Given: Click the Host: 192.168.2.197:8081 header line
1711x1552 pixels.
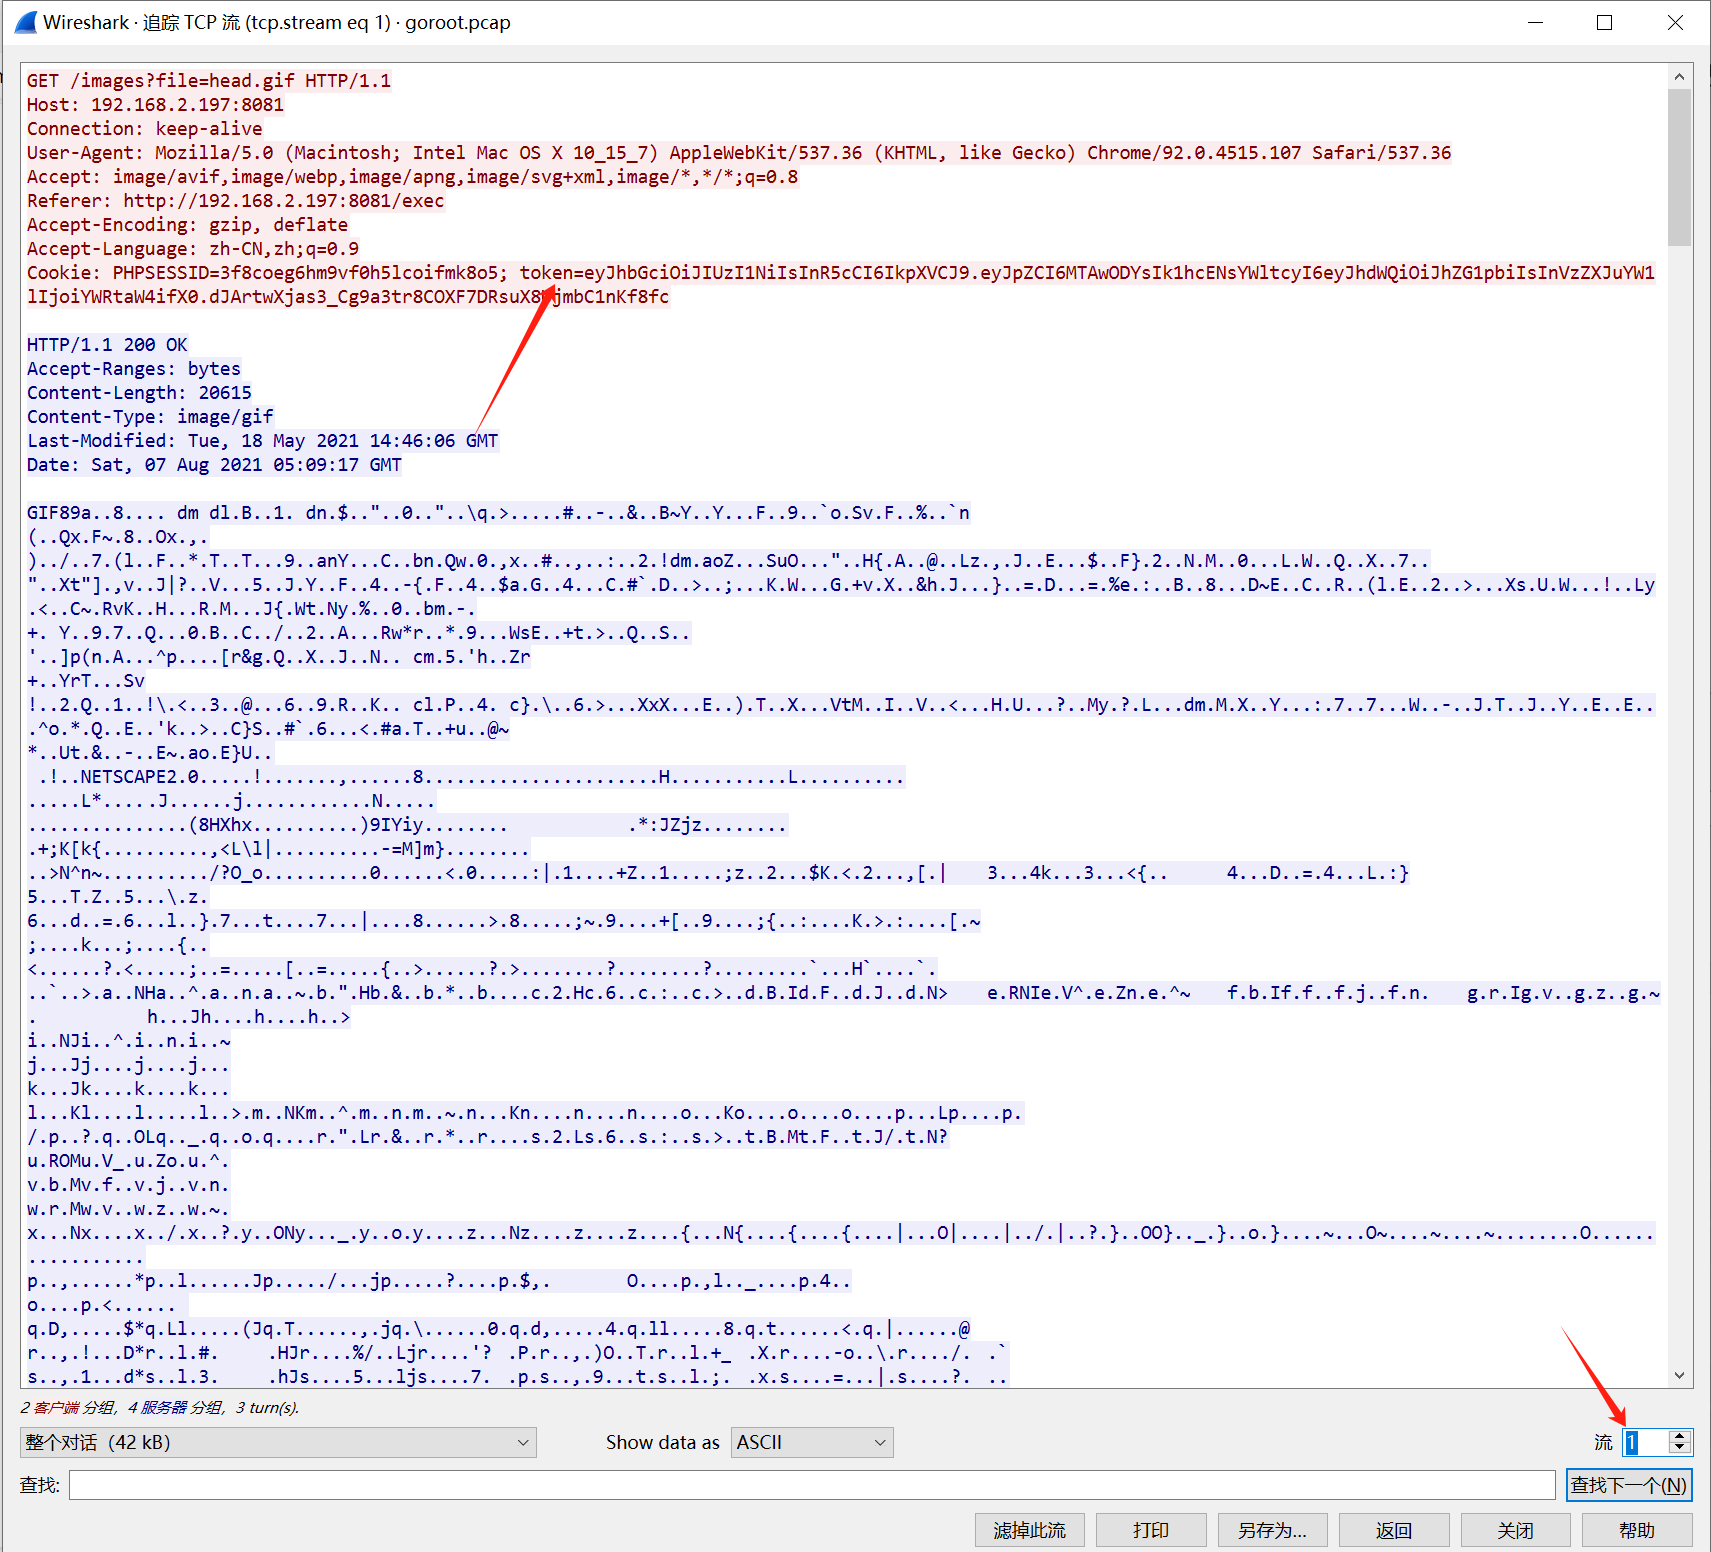Looking at the screenshot, I should (x=155, y=105).
